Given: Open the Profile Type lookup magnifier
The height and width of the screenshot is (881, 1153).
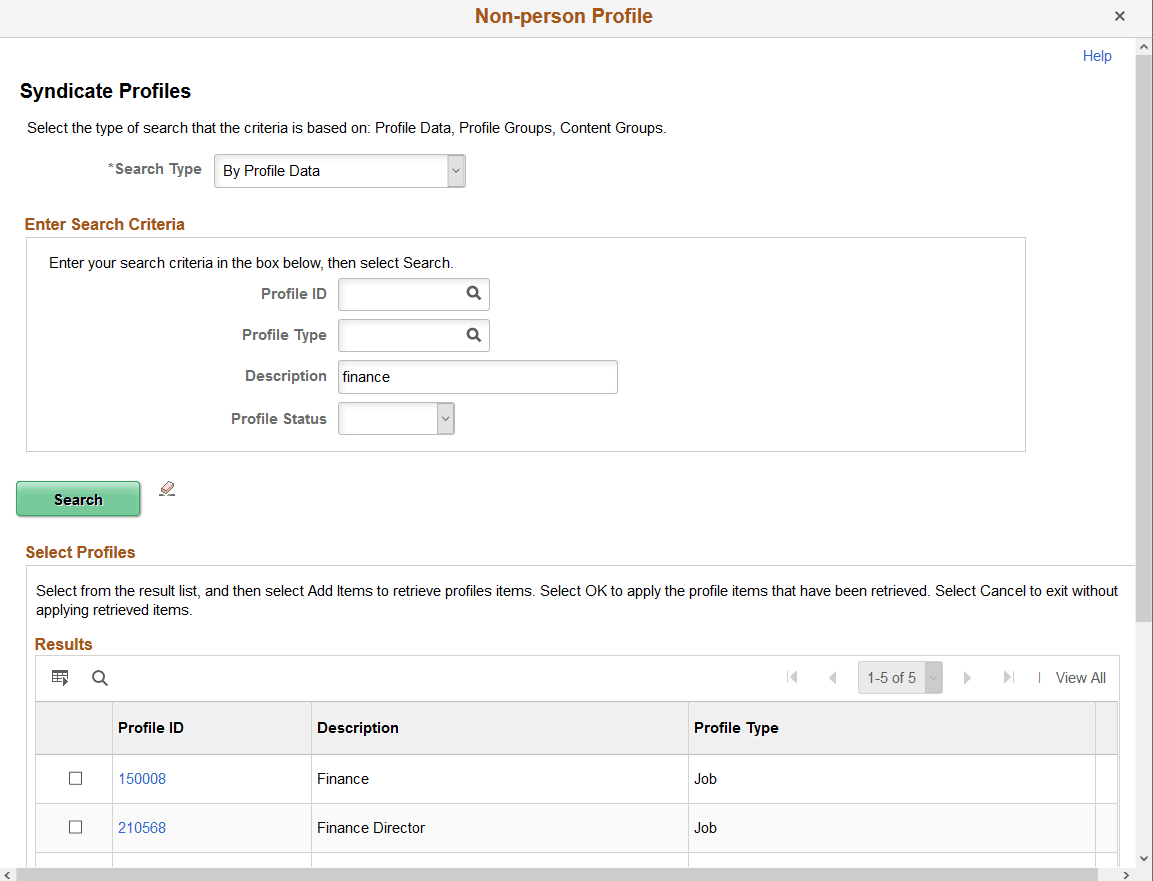Looking at the screenshot, I should pos(474,335).
